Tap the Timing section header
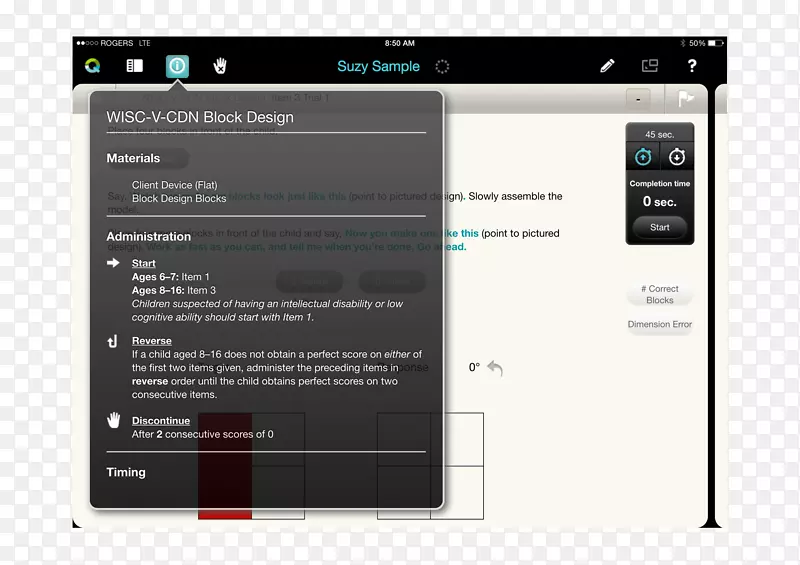 [x=126, y=472]
